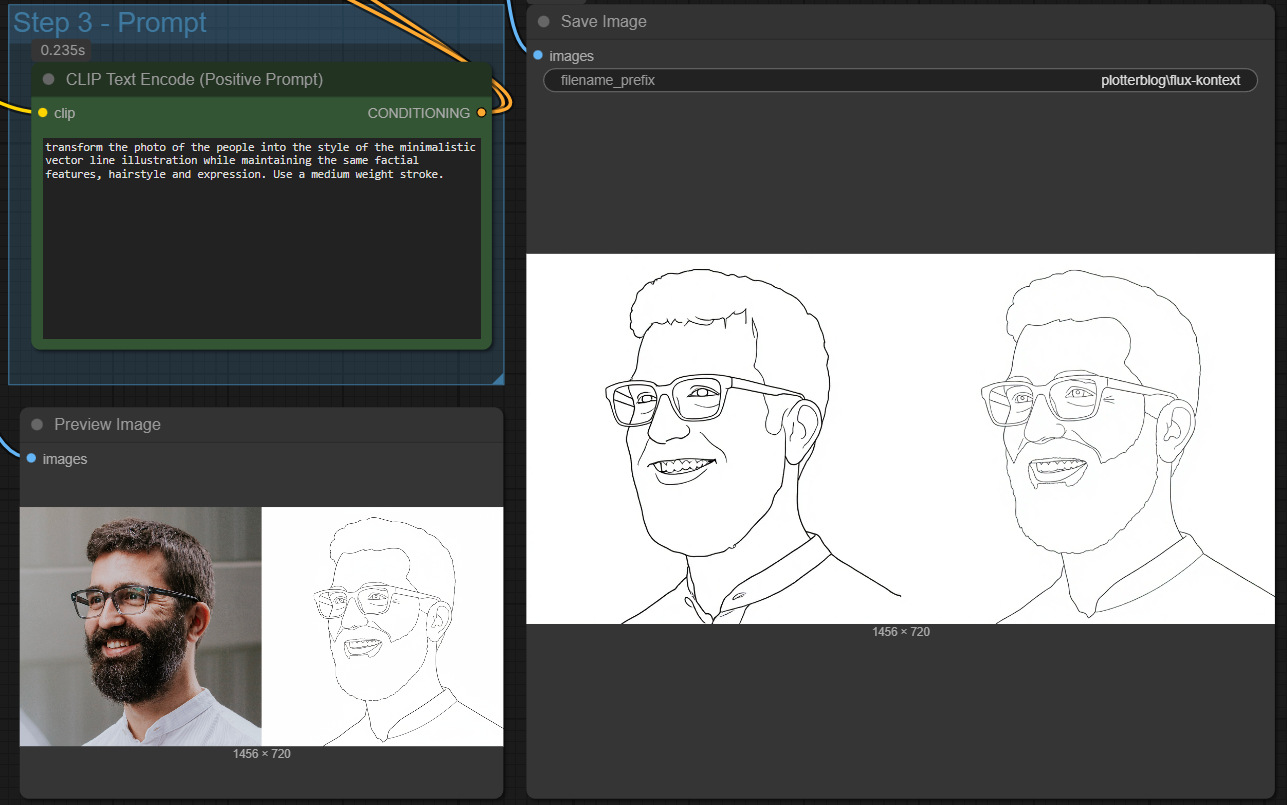Select the Save Image node title
This screenshot has height=805, width=1287.
tap(603, 21)
